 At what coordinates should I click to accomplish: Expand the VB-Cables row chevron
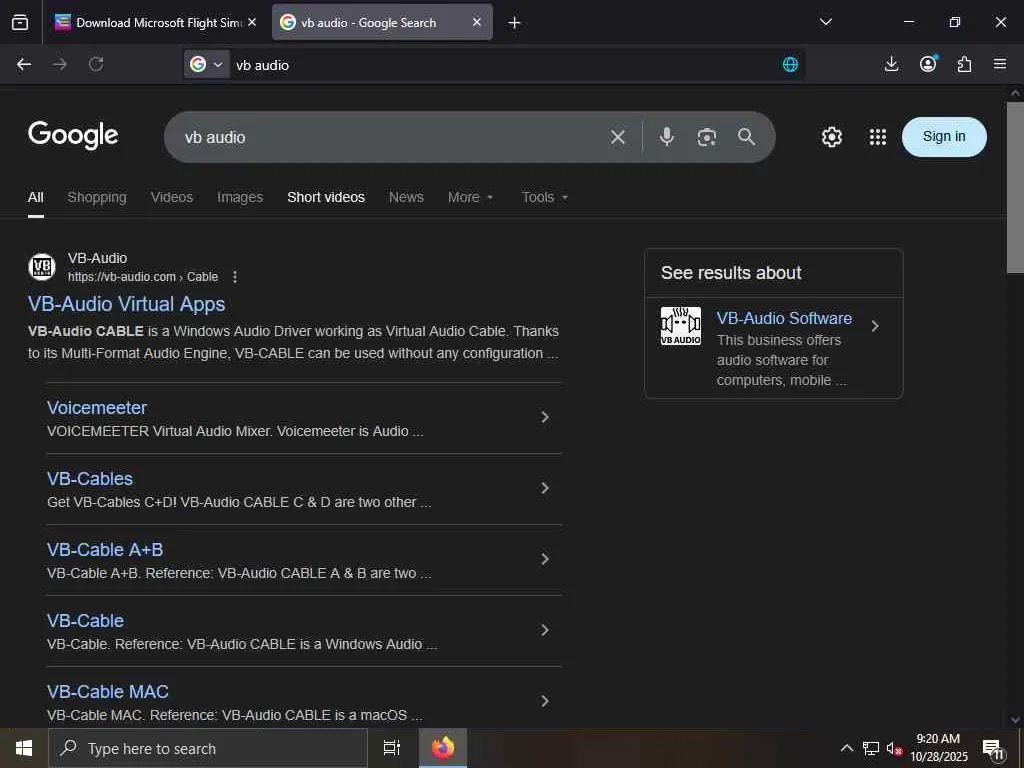click(x=545, y=488)
